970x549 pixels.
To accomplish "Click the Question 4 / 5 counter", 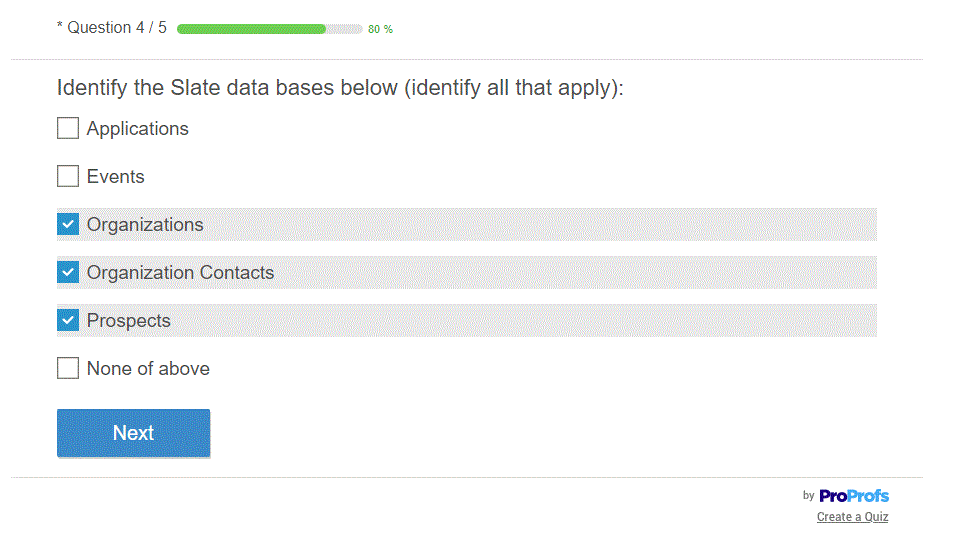I will coord(112,28).
